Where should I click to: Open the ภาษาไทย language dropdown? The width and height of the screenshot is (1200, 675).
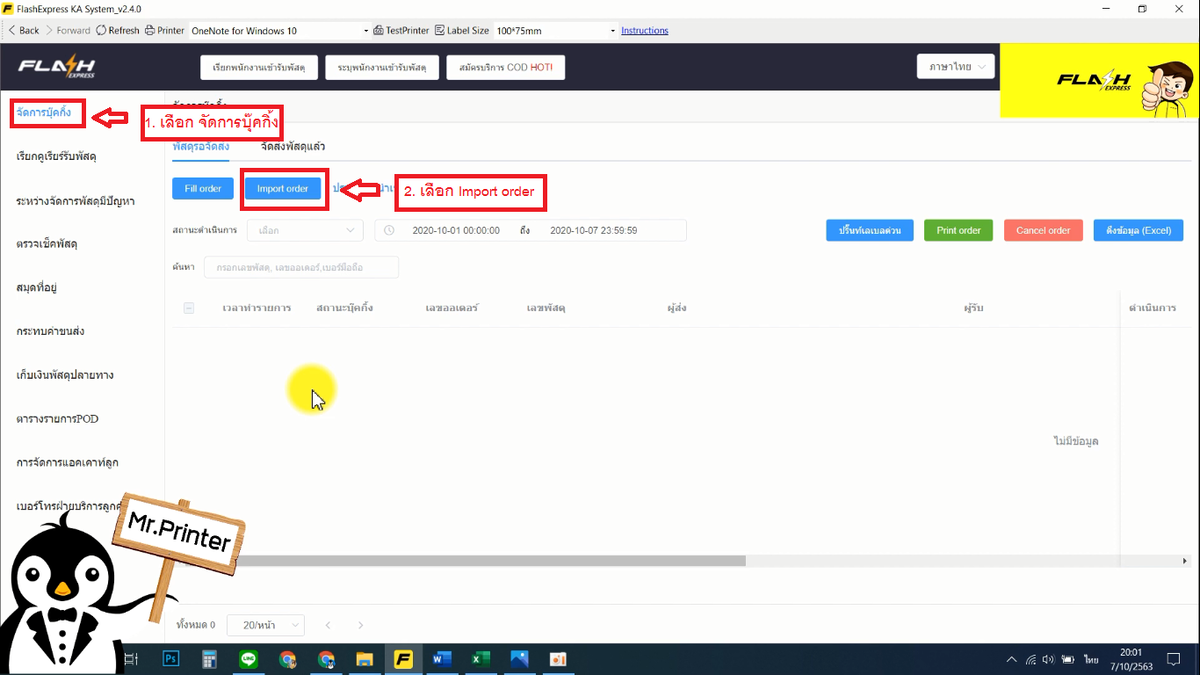(956, 67)
